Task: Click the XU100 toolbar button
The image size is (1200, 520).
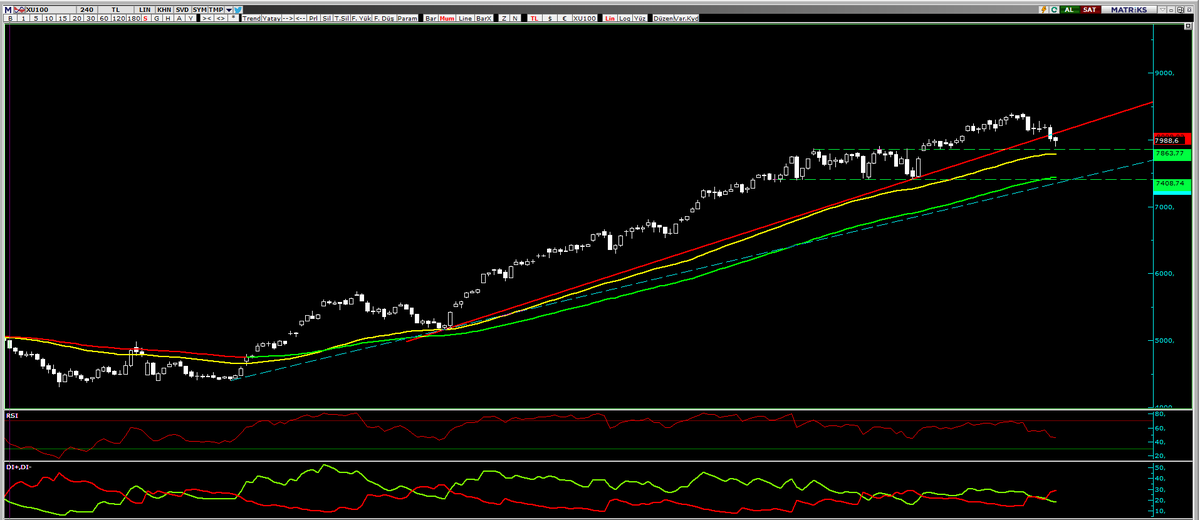Action: (x=584, y=19)
